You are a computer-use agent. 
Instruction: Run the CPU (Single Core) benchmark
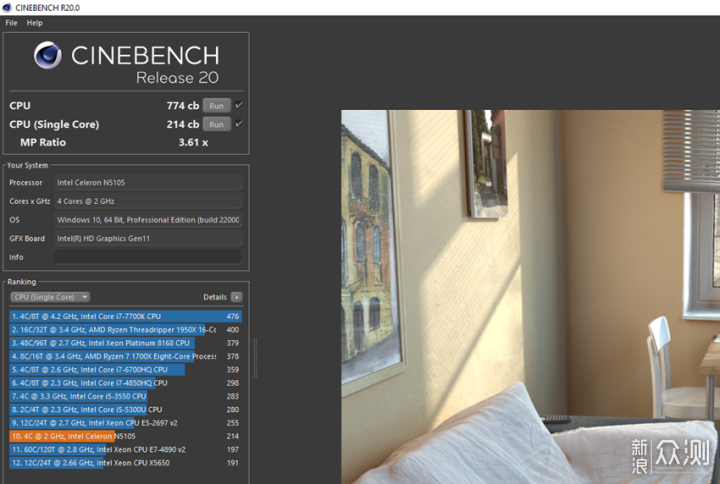[x=216, y=124]
